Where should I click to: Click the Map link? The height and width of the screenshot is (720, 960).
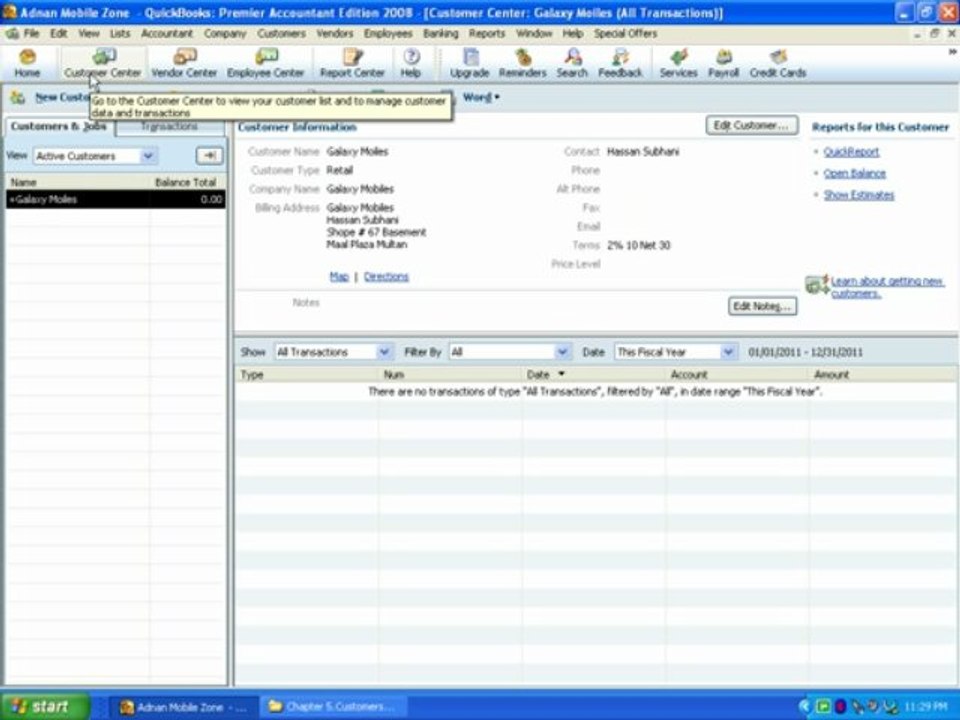tap(339, 277)
